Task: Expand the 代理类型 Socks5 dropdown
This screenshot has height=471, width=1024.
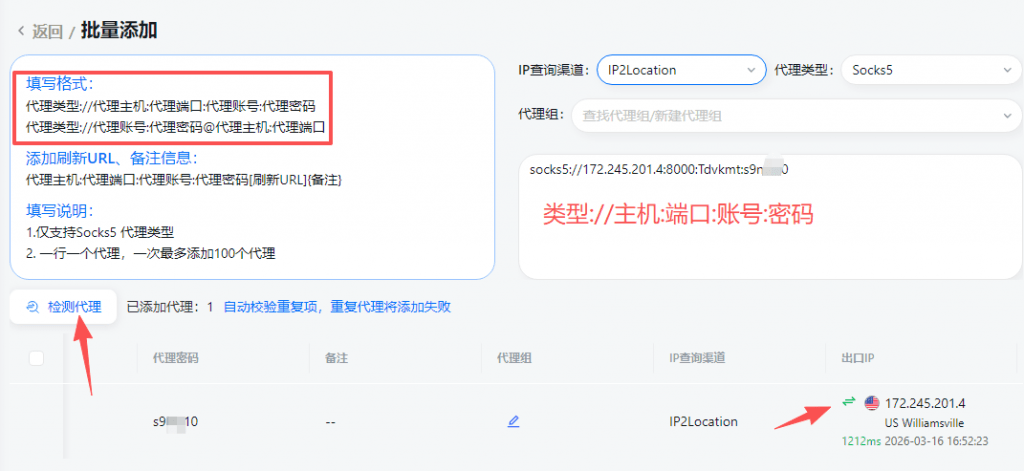Action: point(930,70)
